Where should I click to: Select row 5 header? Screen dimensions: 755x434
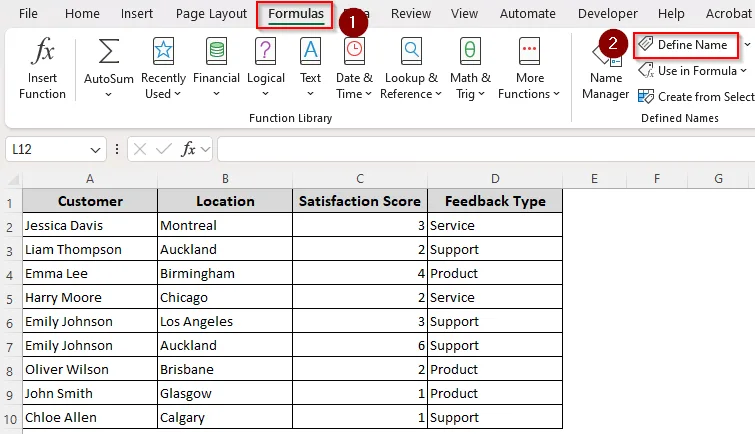click(10, 299)
